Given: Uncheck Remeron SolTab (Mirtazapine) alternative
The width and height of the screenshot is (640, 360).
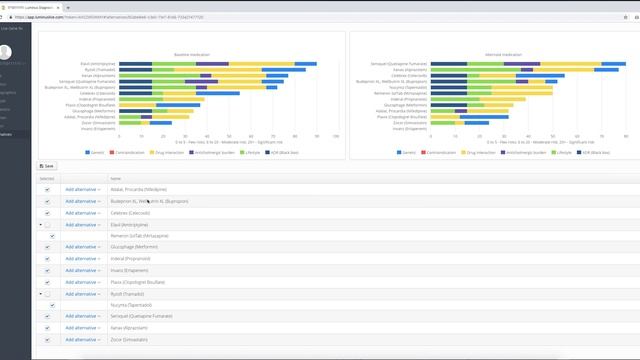Looking at the screenshot, I should 52,236.
